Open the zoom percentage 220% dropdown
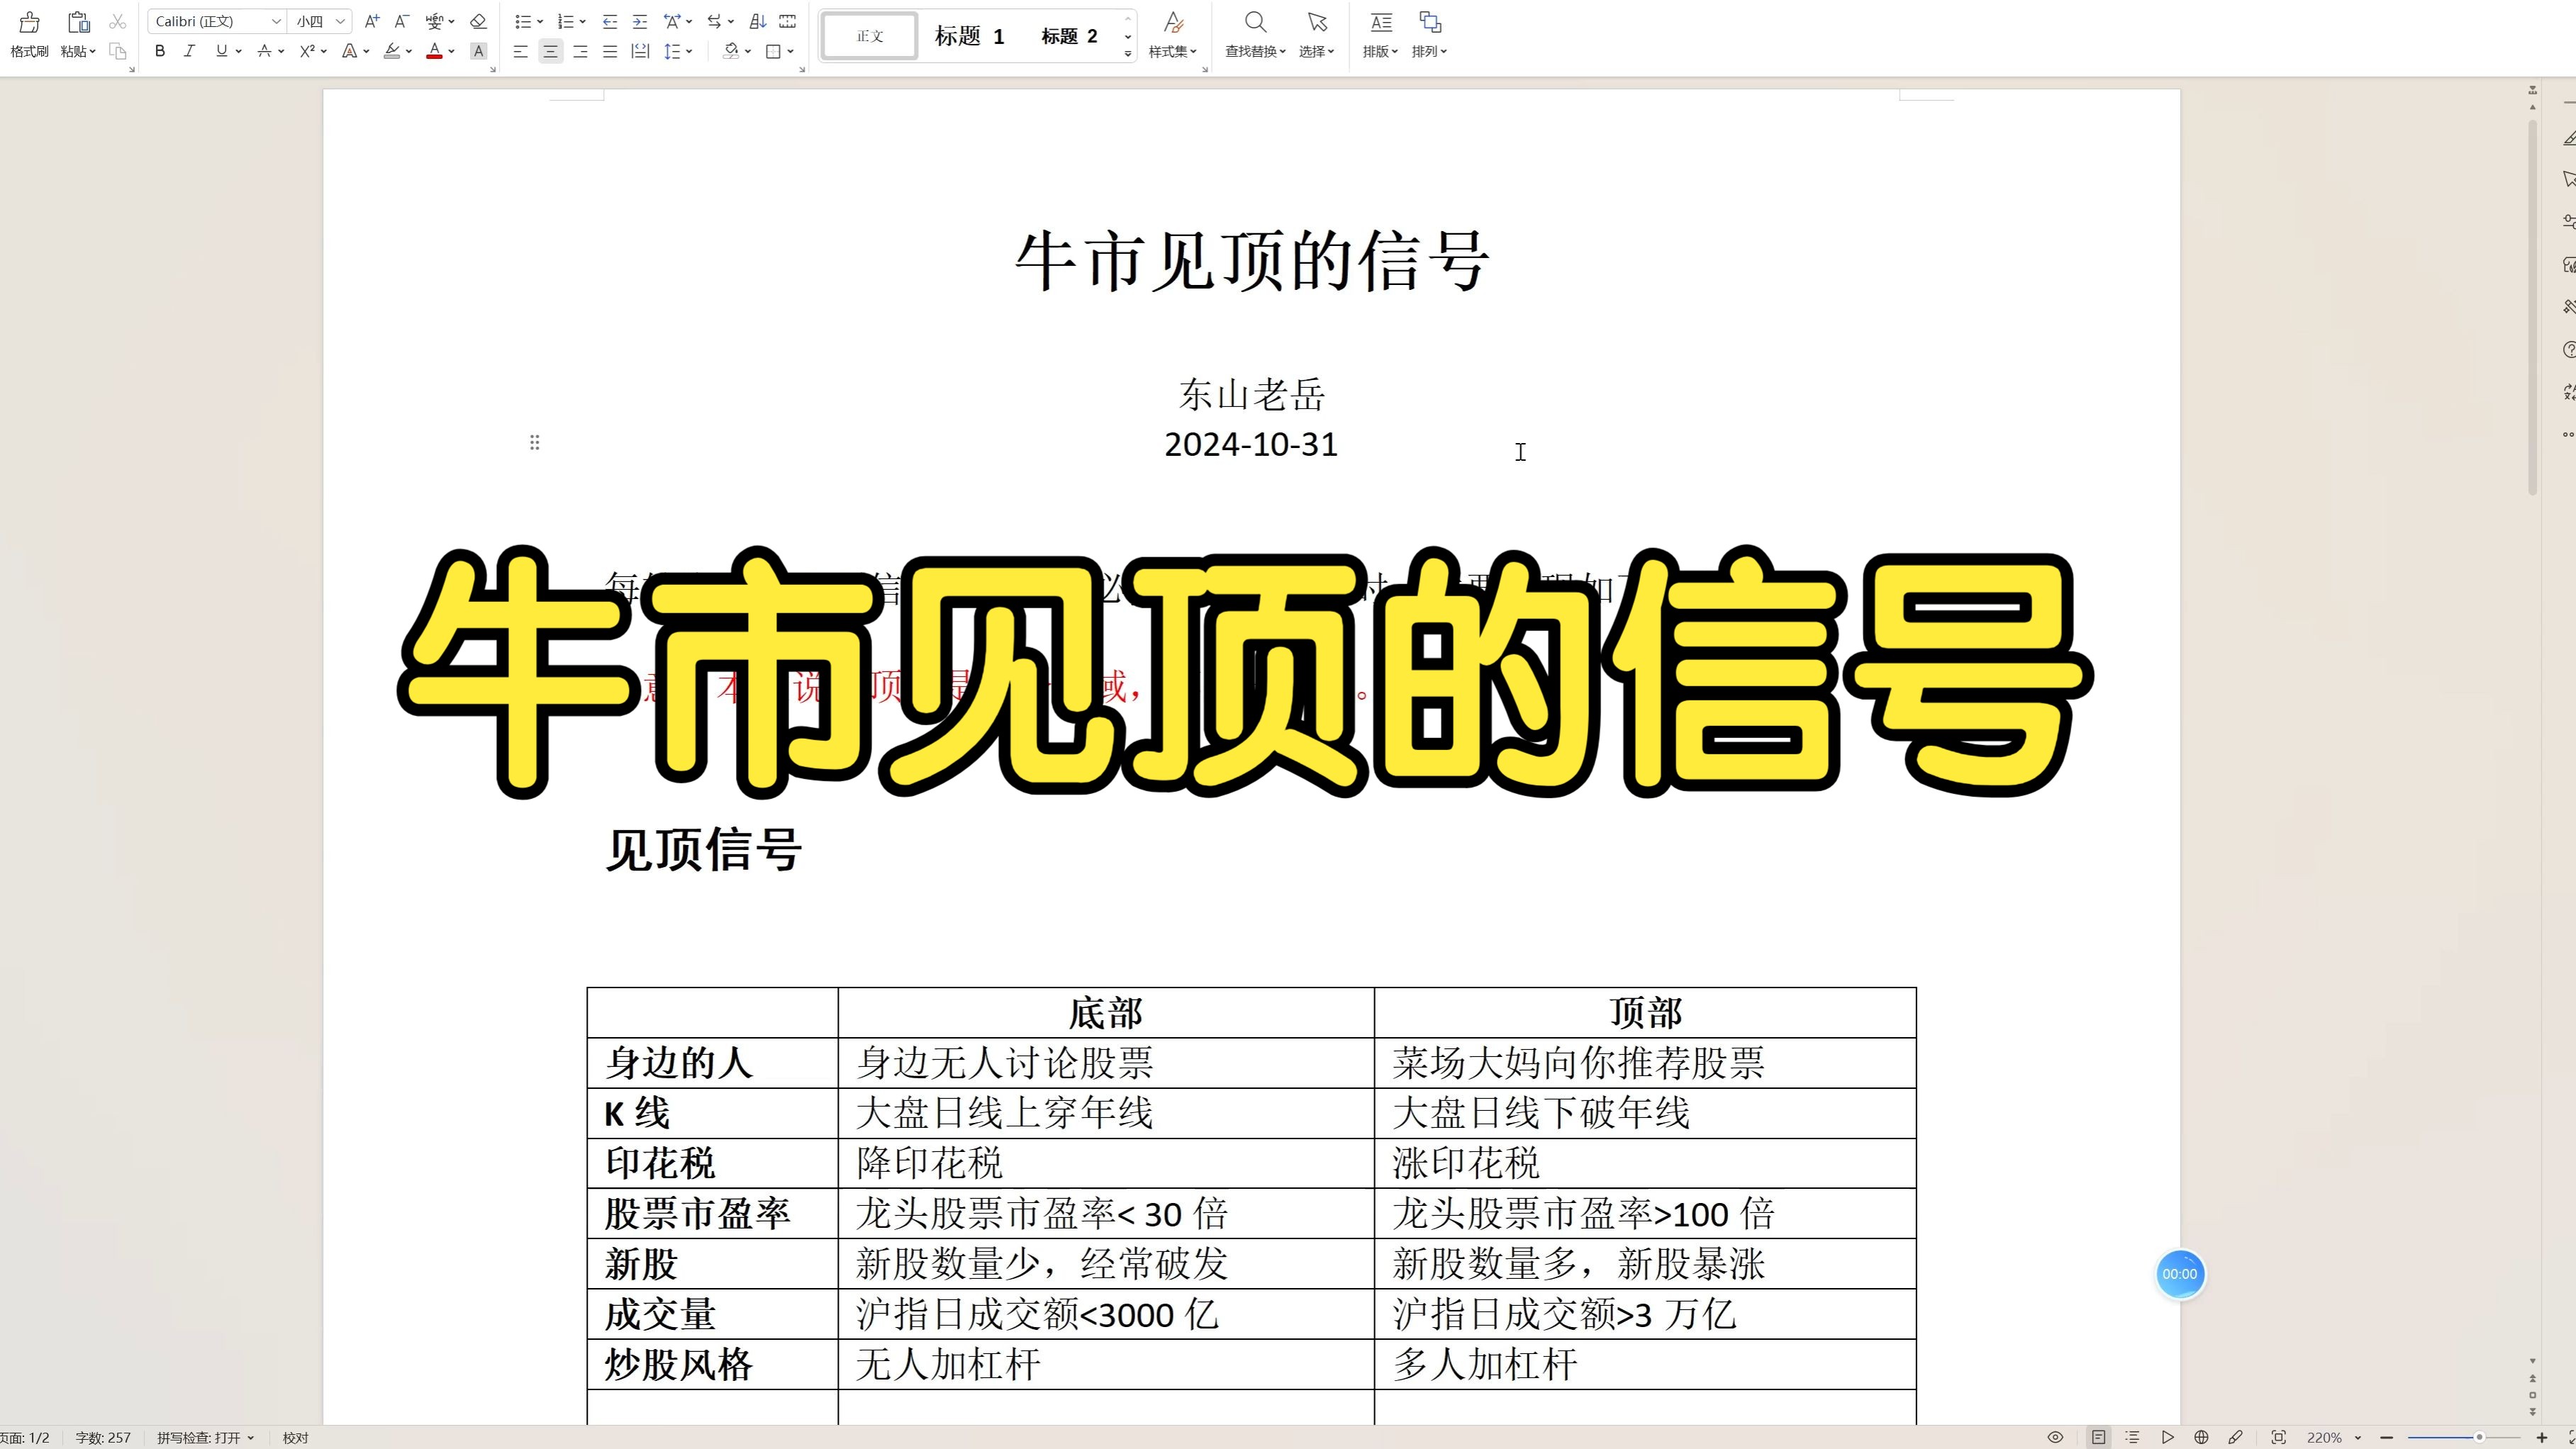This screenshot has height=1449, width=2576. pos(2359,1437)
